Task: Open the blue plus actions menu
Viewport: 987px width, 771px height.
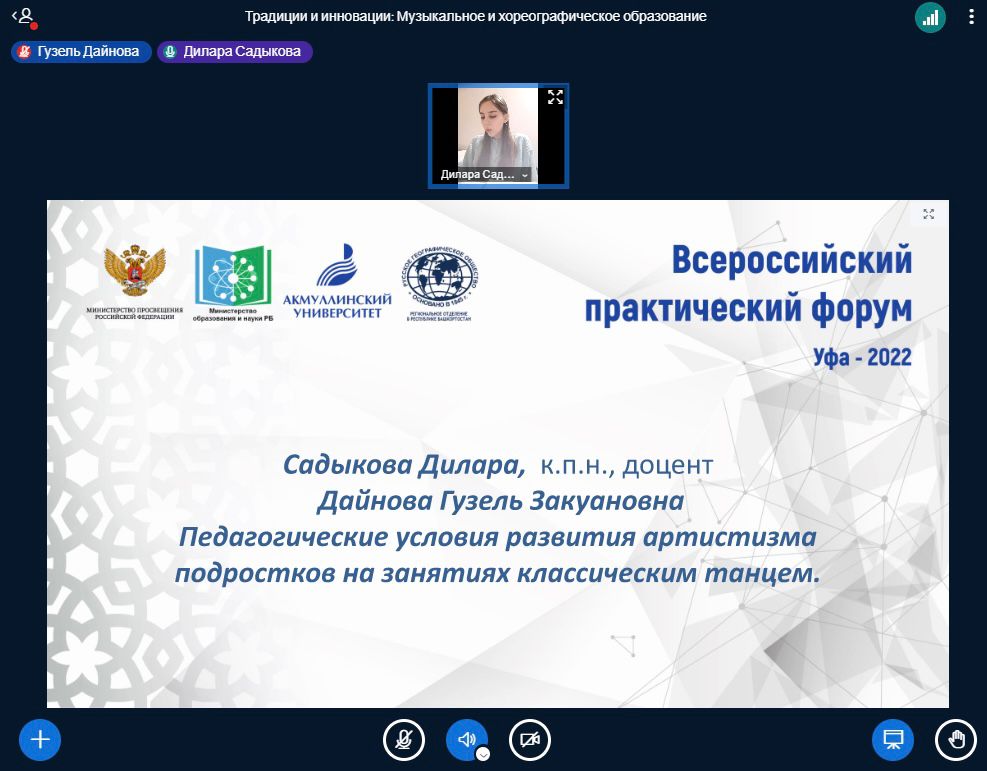Action: (x=40, y=740)
